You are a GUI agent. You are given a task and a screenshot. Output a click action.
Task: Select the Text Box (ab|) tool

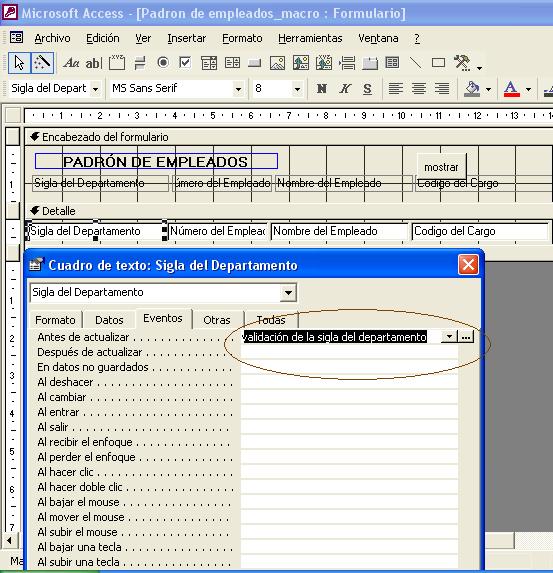94,63
